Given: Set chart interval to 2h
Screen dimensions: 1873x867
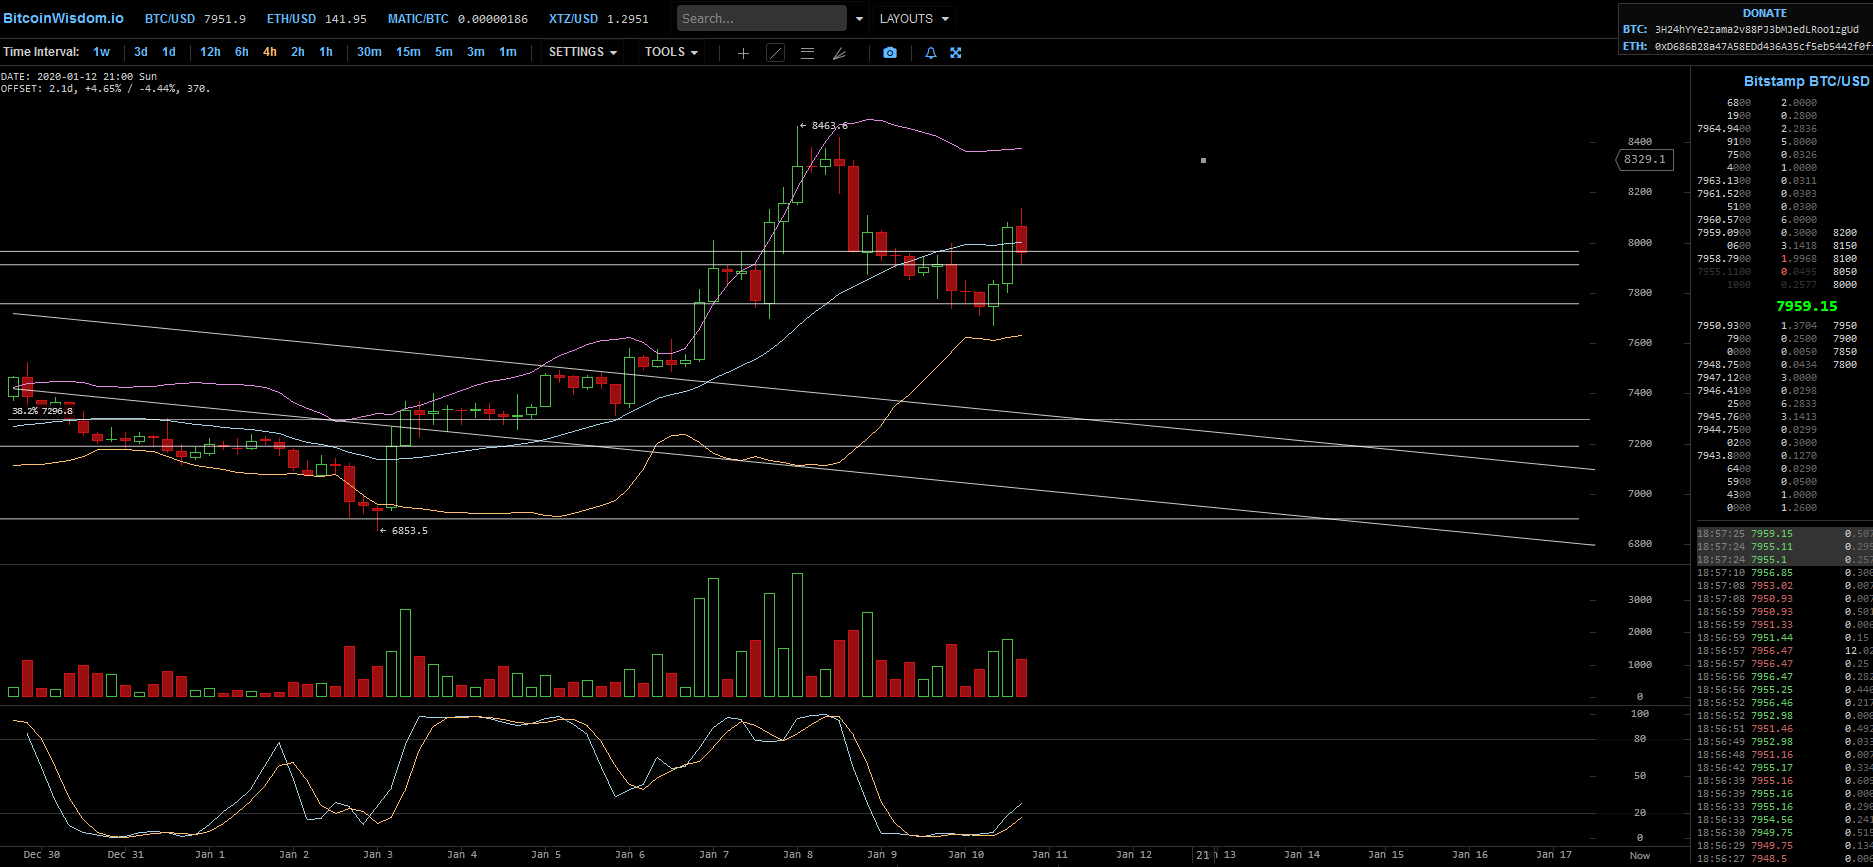Looking at the screenshot, I should coord(298,52).
